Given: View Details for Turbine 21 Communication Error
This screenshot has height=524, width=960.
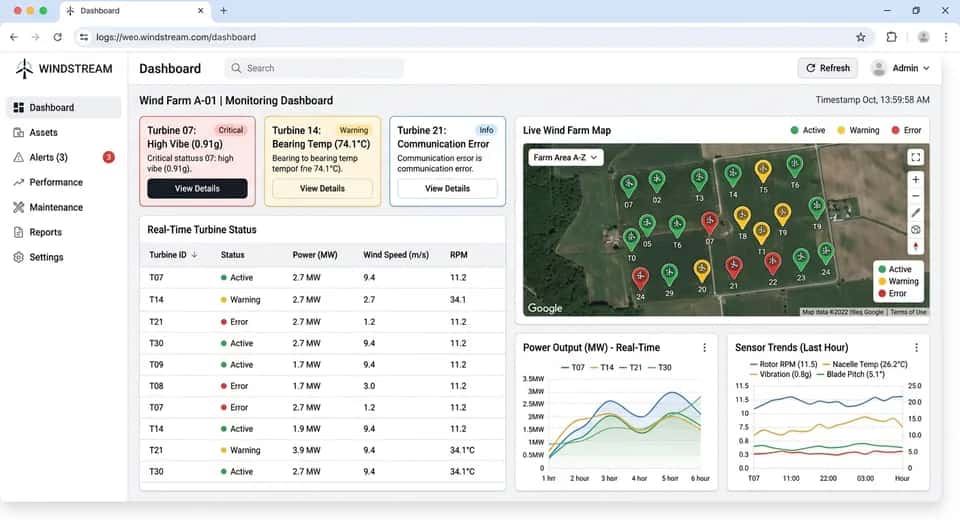Looking at the screenshot, I should coord(448,189).
